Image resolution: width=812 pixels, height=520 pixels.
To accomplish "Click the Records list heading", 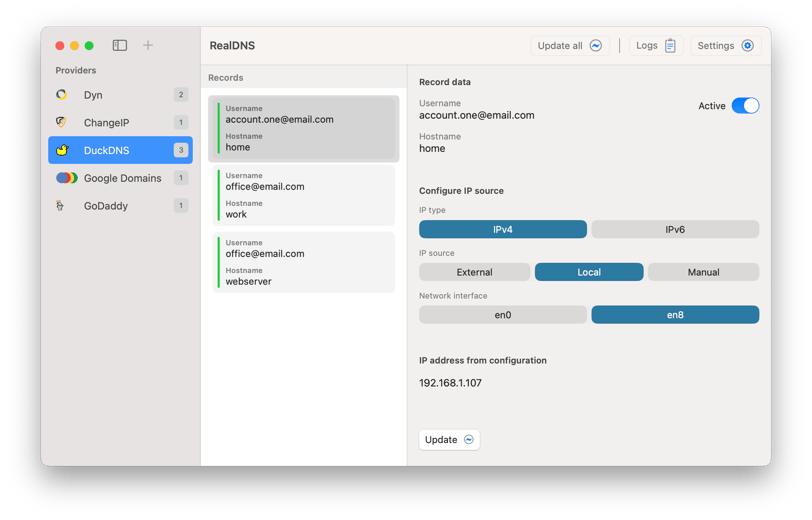I will click(226, 78).
